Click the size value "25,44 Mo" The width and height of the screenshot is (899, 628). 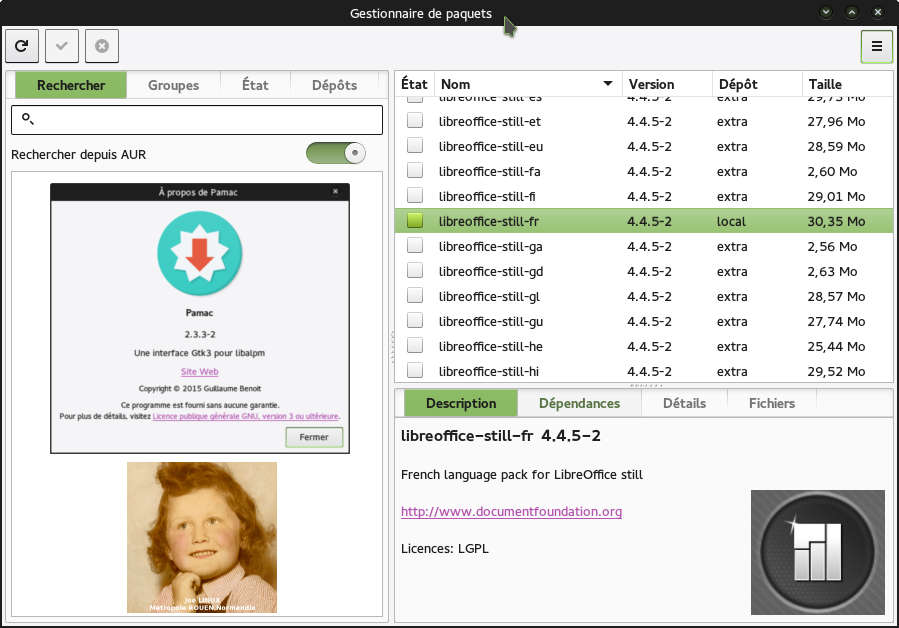836,346
